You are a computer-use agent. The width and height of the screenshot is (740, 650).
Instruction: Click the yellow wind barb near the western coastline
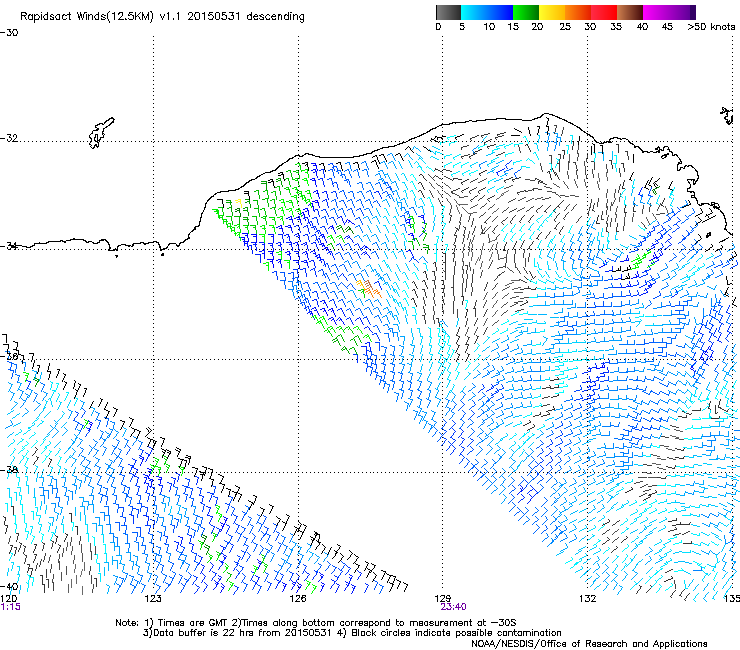(239, 203)
